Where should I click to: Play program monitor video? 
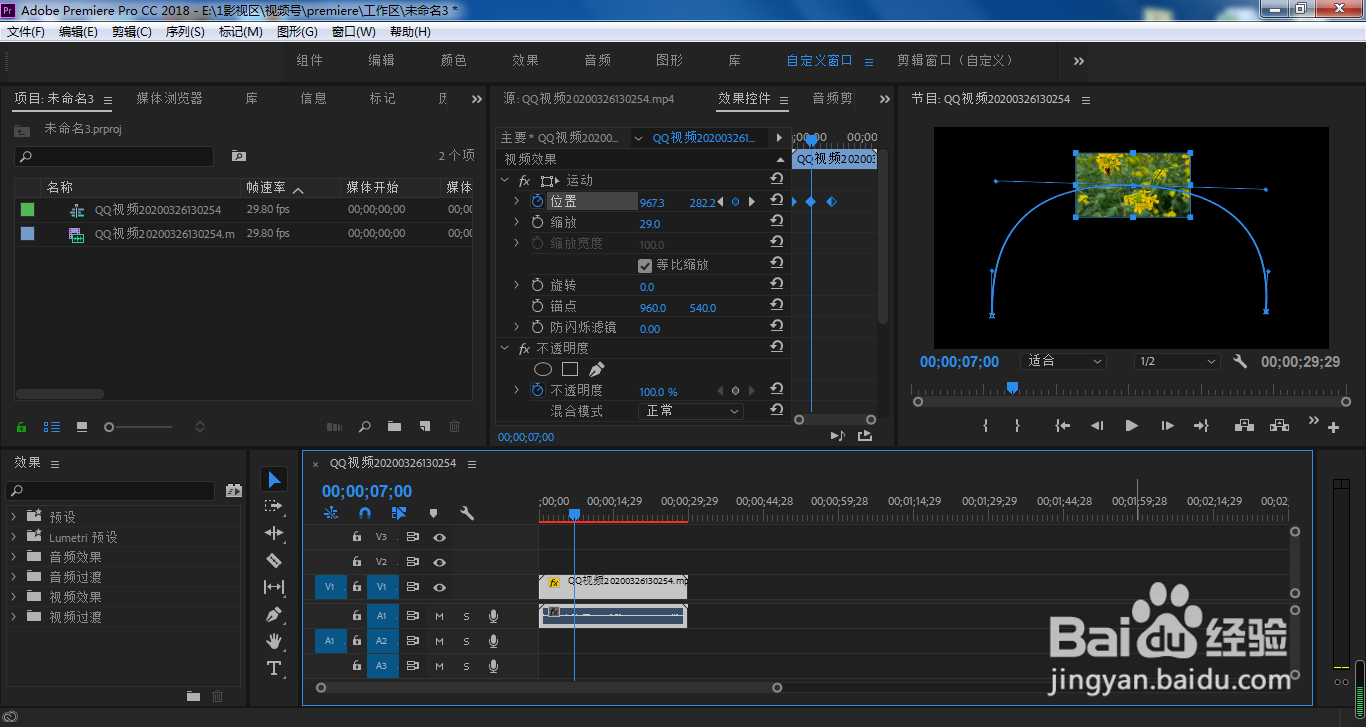(x=1132, y=425)
